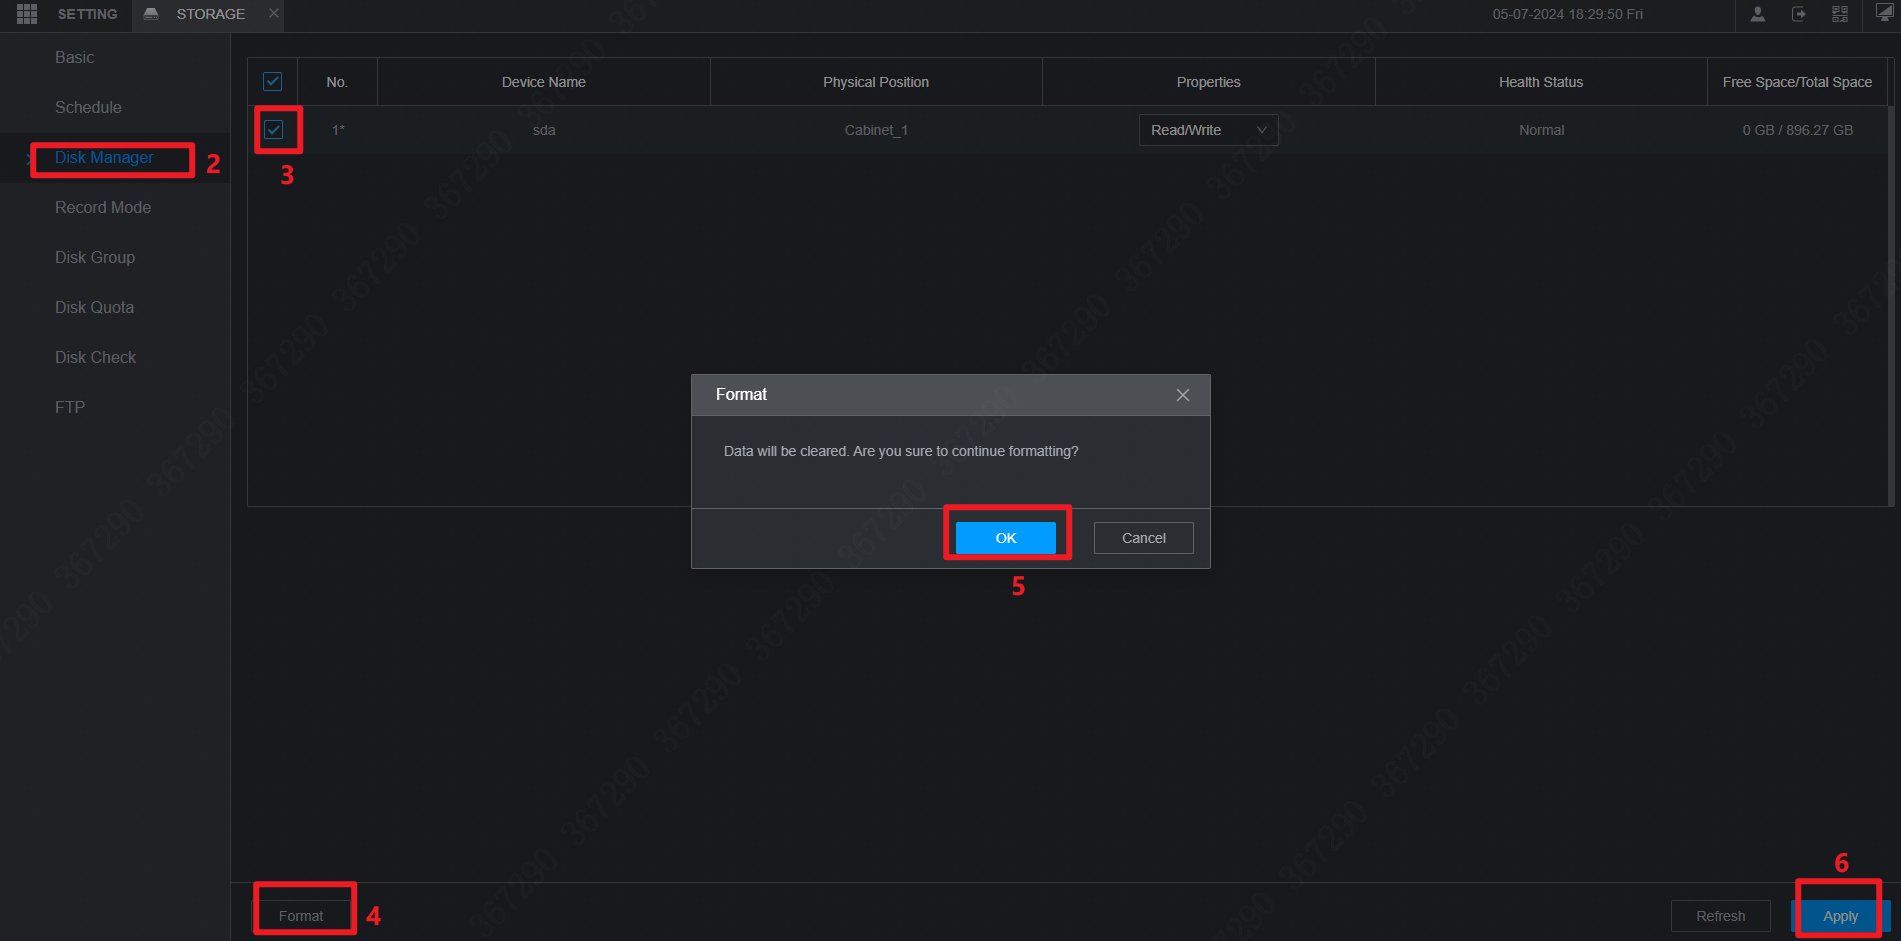Click the user account icon
1901x941 pixels.
click(x=1758, y=14)
